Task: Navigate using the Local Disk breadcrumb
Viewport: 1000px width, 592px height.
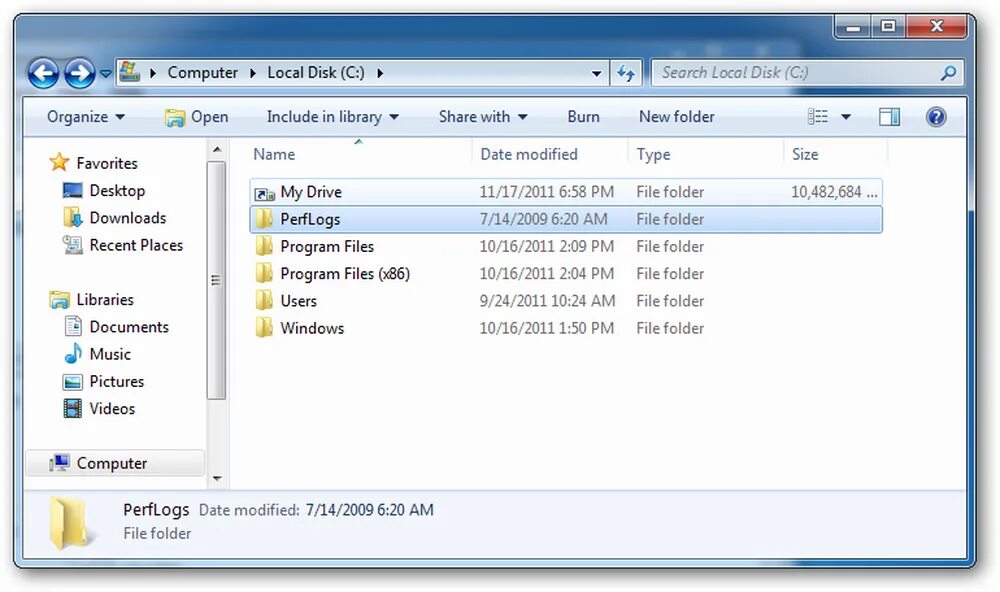Action: [x=315, y=72]
